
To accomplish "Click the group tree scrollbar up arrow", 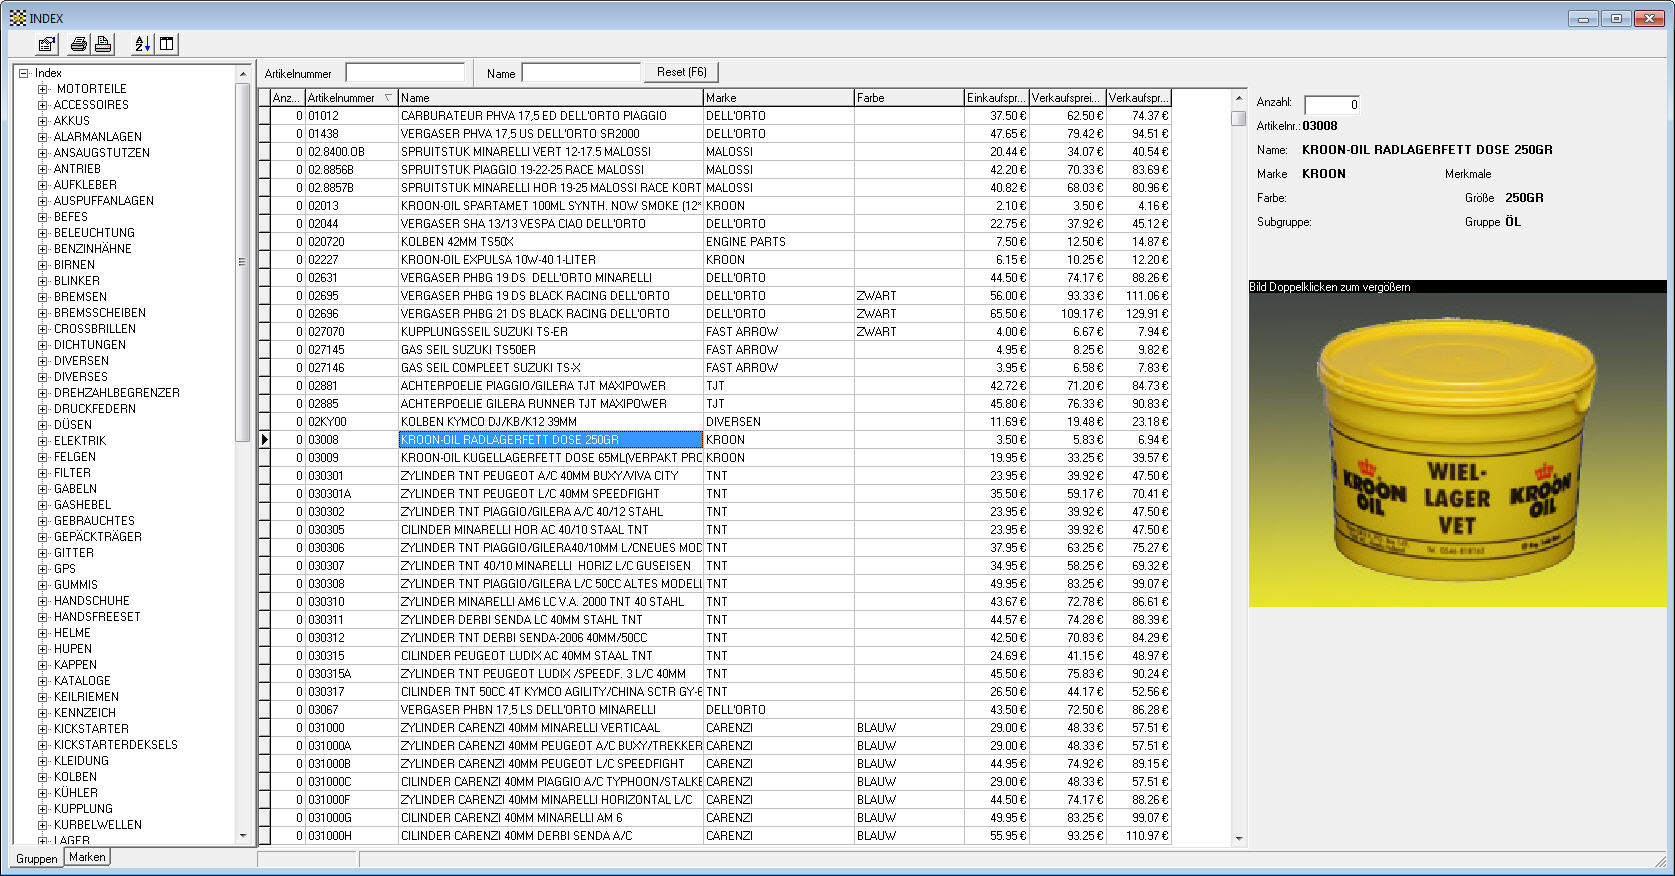I will click(x=242, y=74).
